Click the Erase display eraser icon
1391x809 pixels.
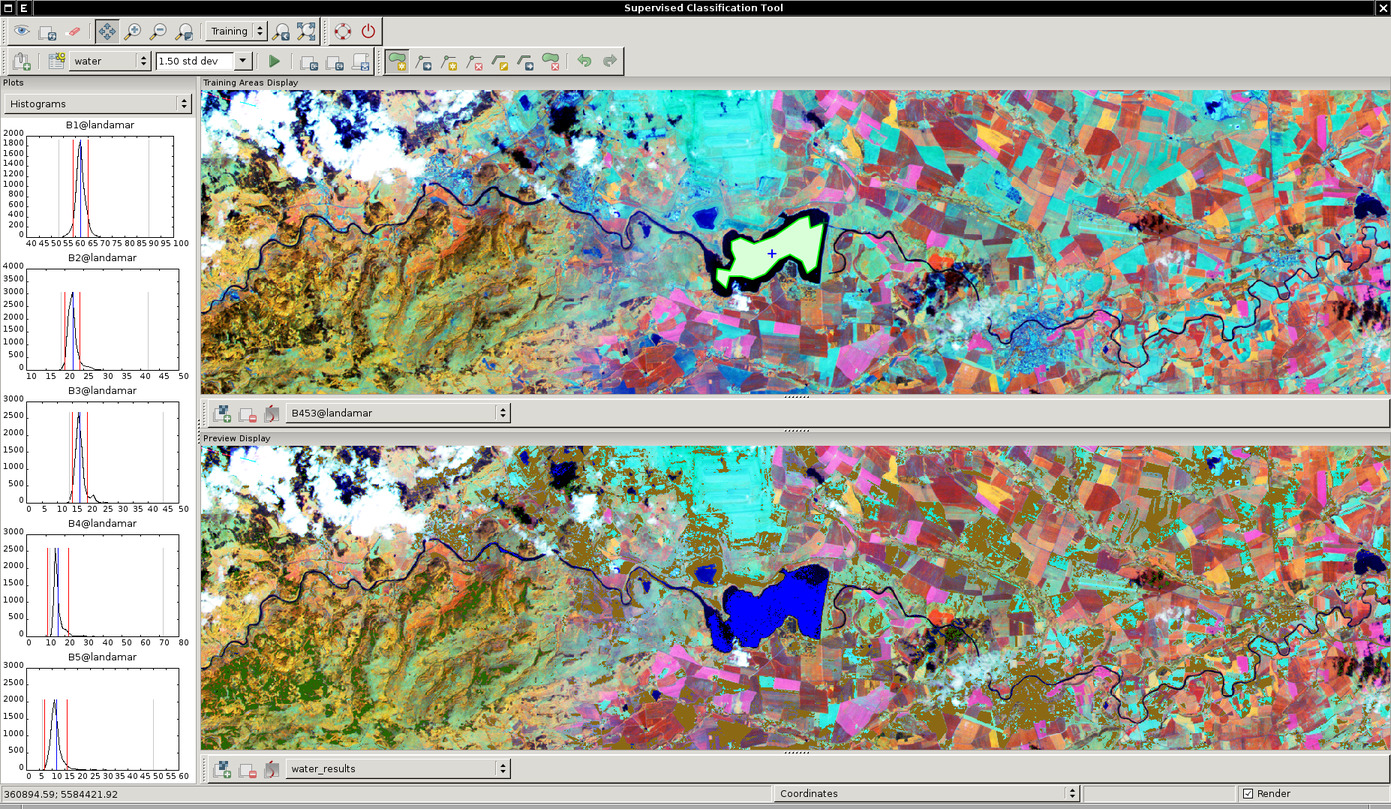73,31
